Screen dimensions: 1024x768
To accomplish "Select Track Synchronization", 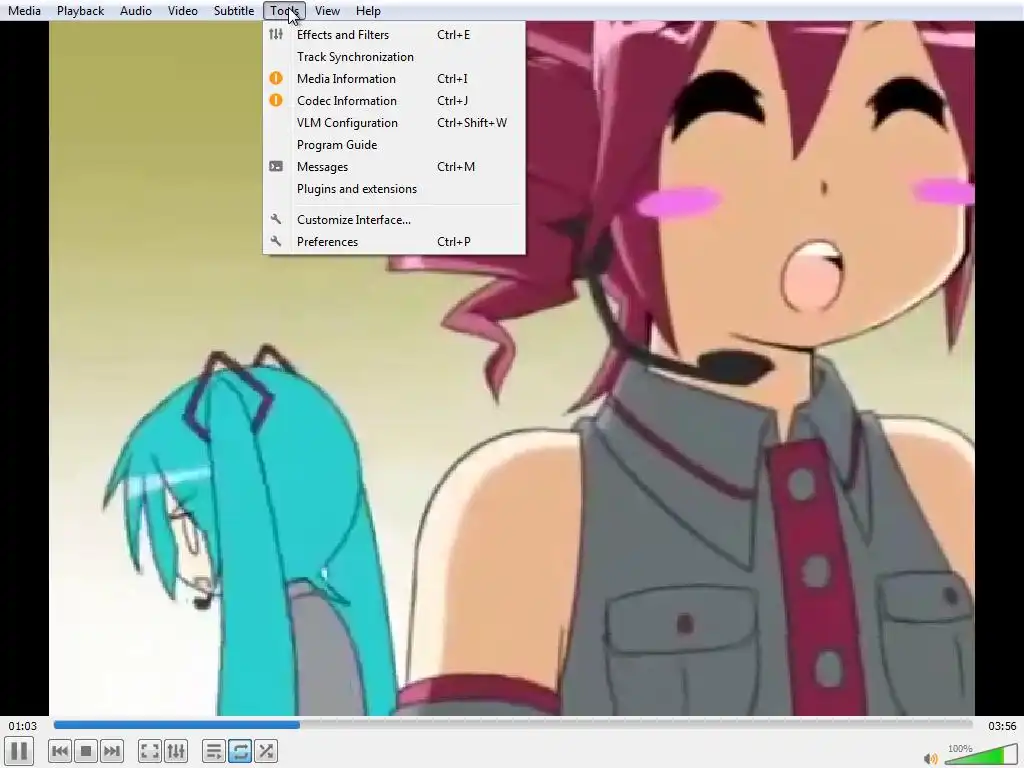I will point(394,57).
